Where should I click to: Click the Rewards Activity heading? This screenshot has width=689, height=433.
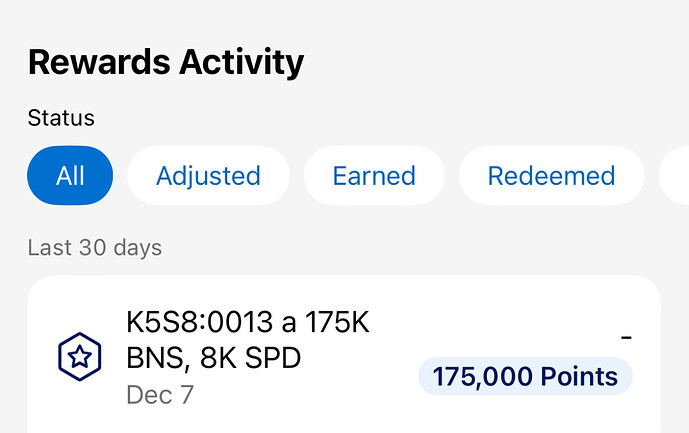click(x=166, y=62)
